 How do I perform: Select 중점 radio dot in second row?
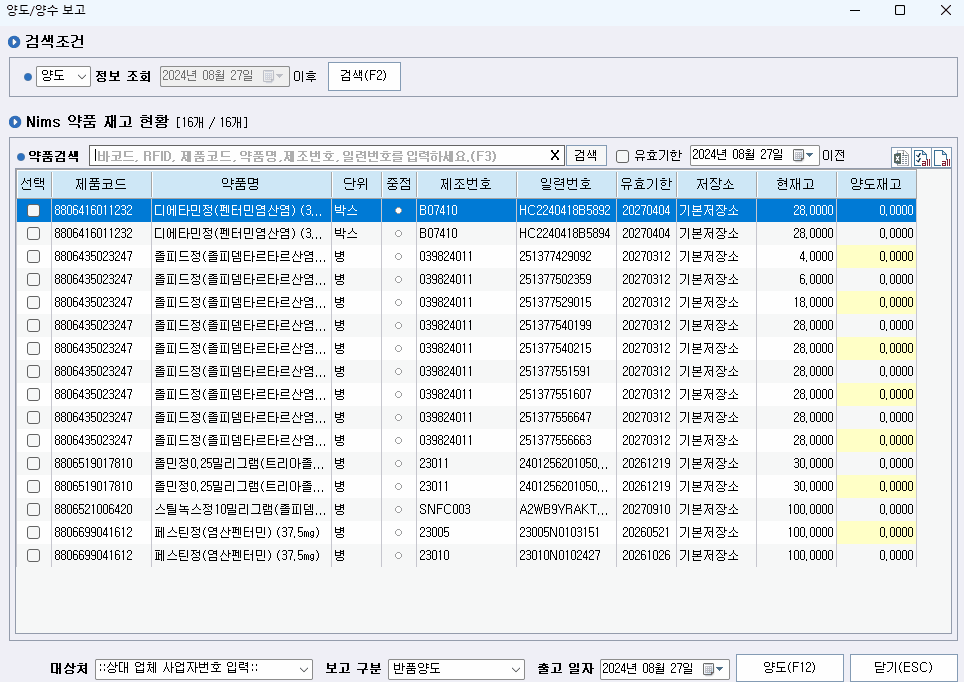[398, 233]
